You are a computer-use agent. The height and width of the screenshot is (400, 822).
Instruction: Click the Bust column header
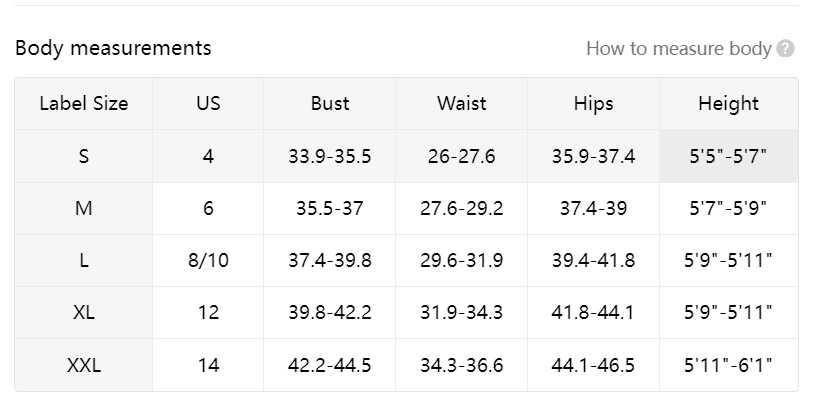tap(330, 103)
